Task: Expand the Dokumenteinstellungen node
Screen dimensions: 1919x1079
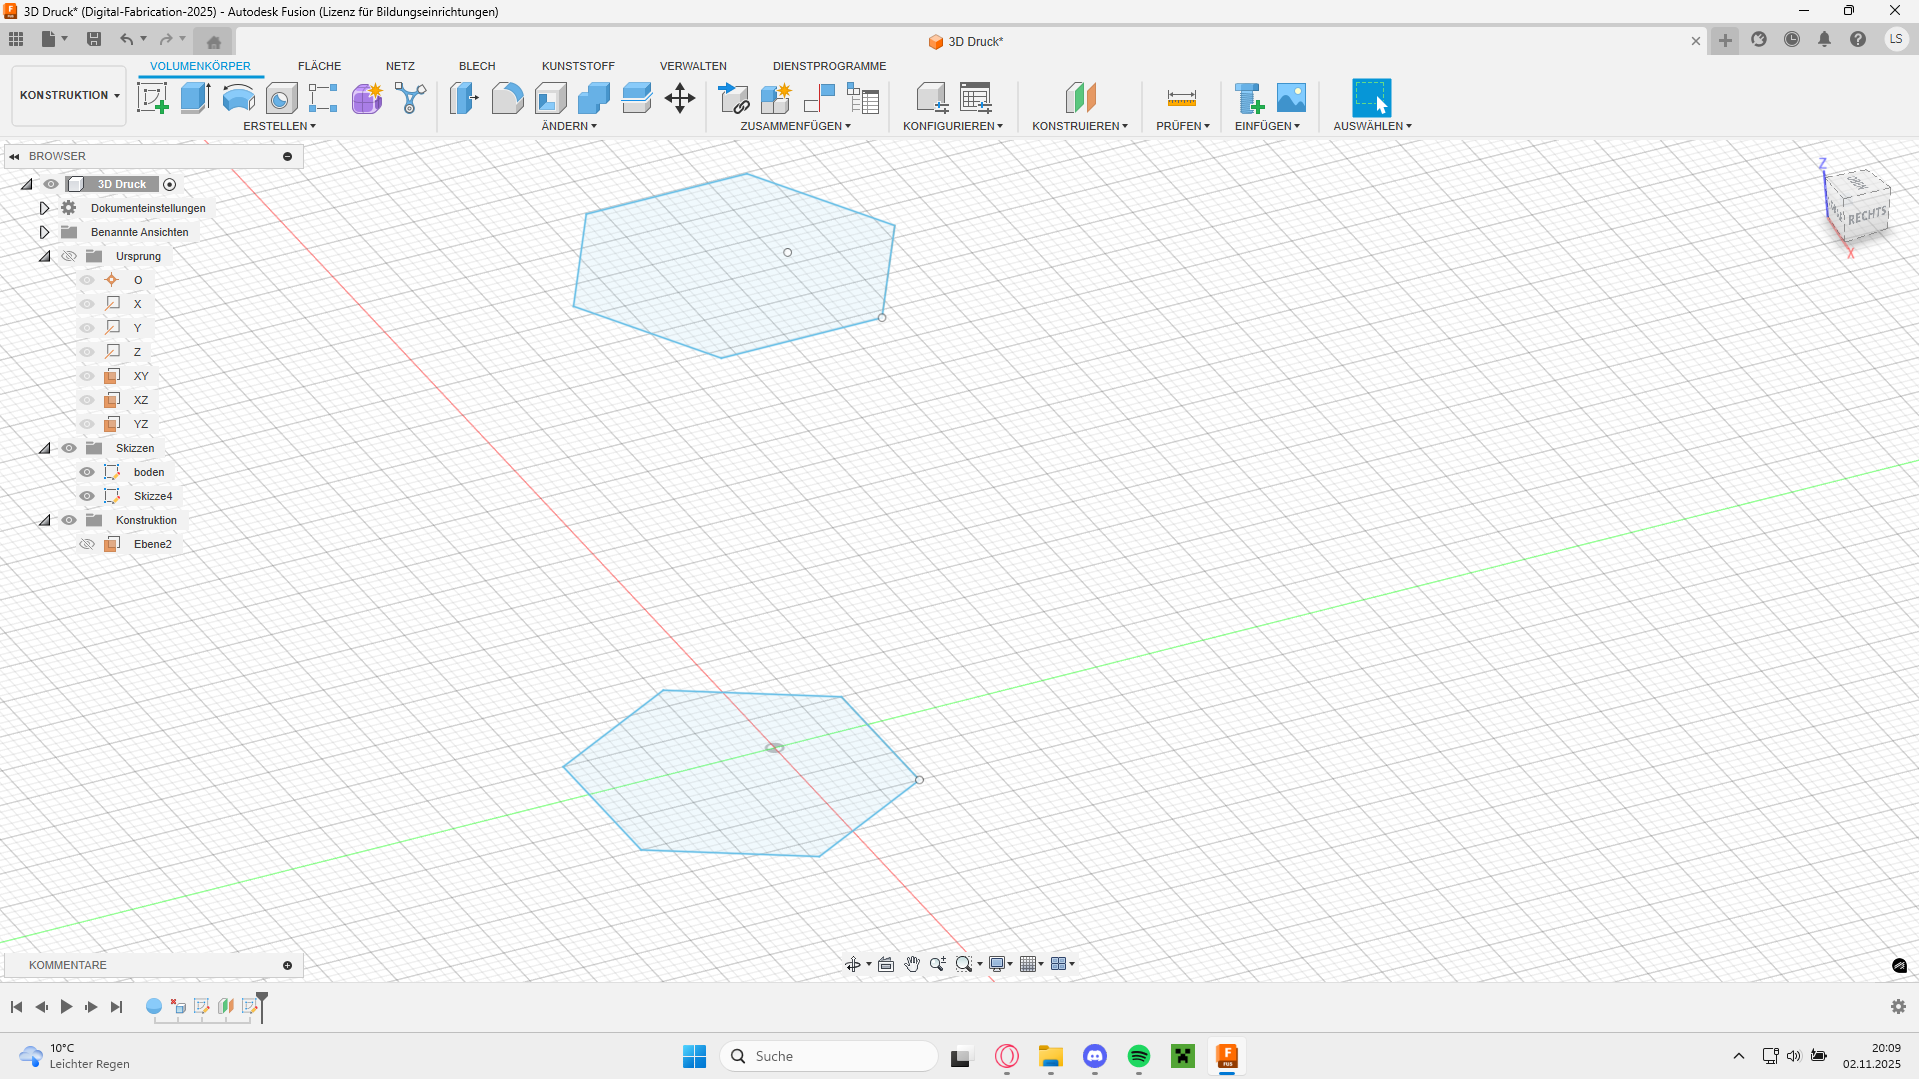Action: (x=44, y=208)
